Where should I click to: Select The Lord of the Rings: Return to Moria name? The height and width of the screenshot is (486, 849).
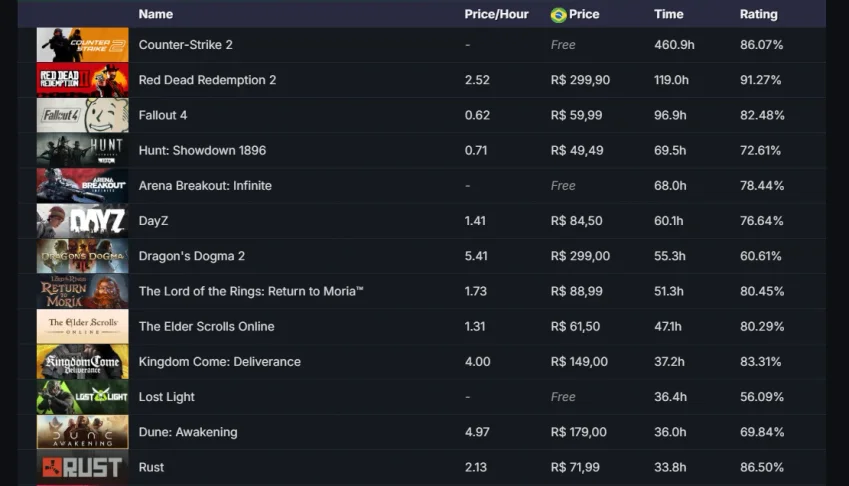pyautogui.click(x=251, y=291)
